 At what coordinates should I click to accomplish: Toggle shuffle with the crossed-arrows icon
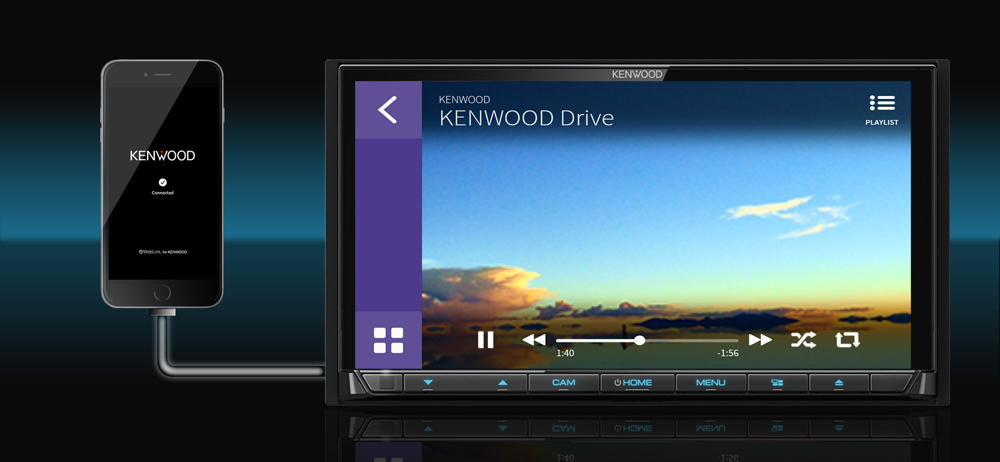point(803,340)
